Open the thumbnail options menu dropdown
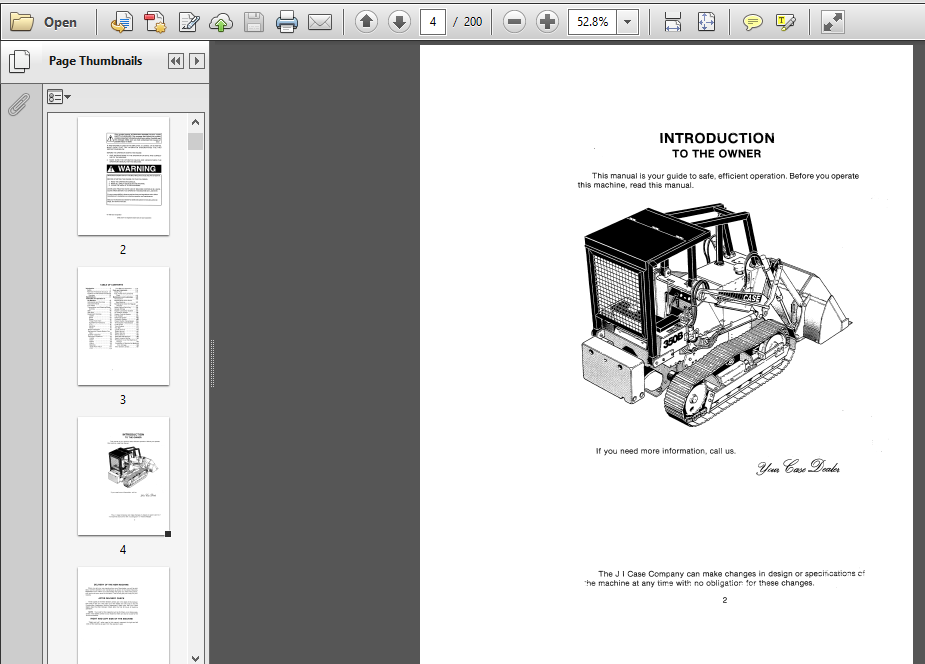925x664 pixels. (59, 97)
